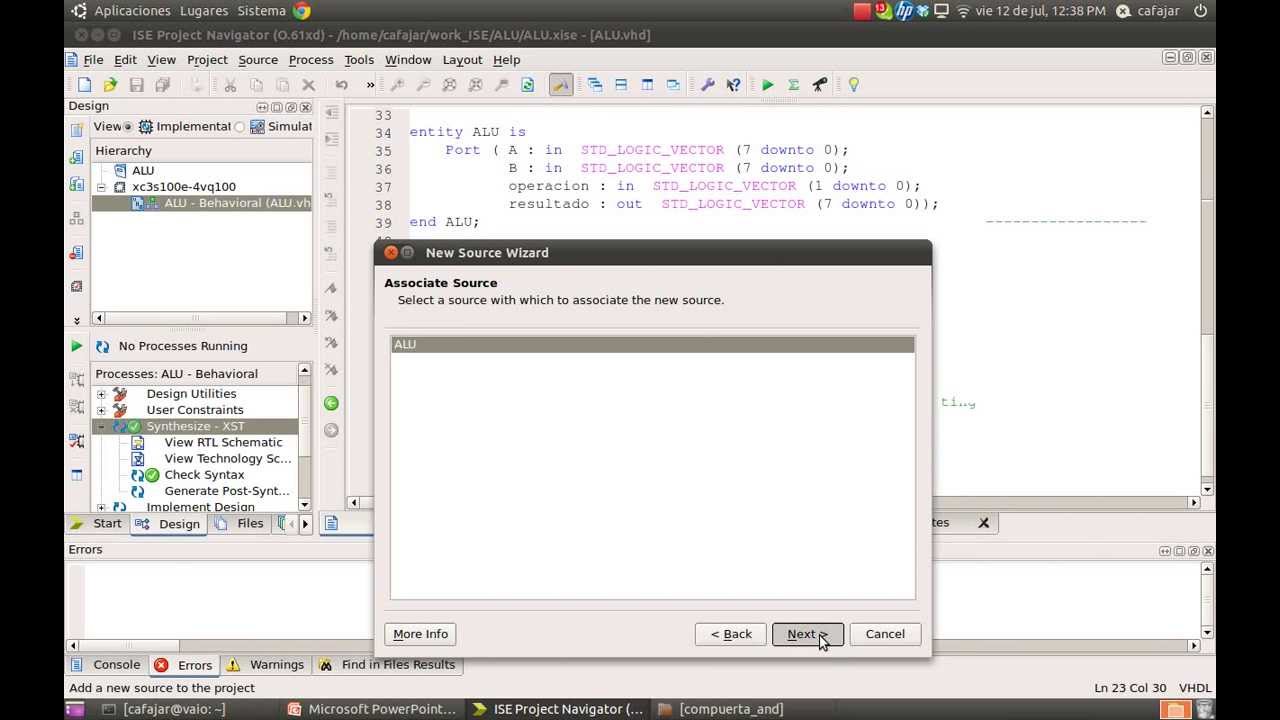Close the editor document tab with X

(x=983, y=523)
